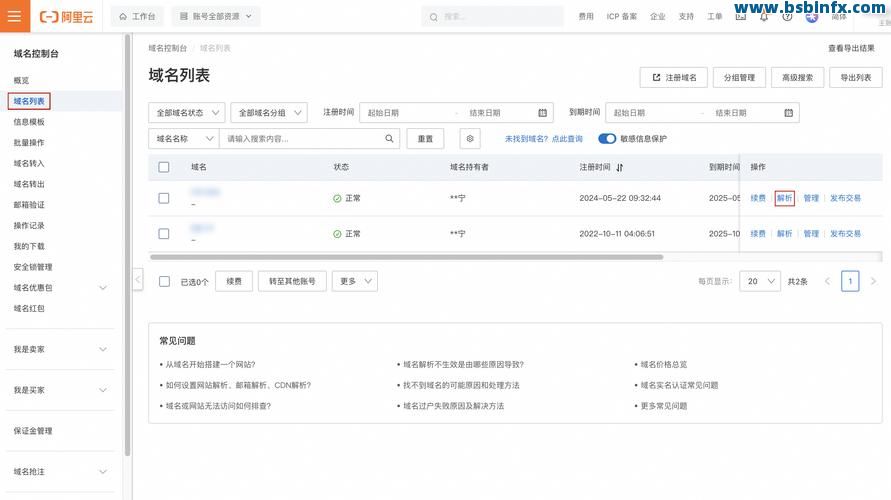
Task: Open the notification bell
Action: click(x=764, y=17)
